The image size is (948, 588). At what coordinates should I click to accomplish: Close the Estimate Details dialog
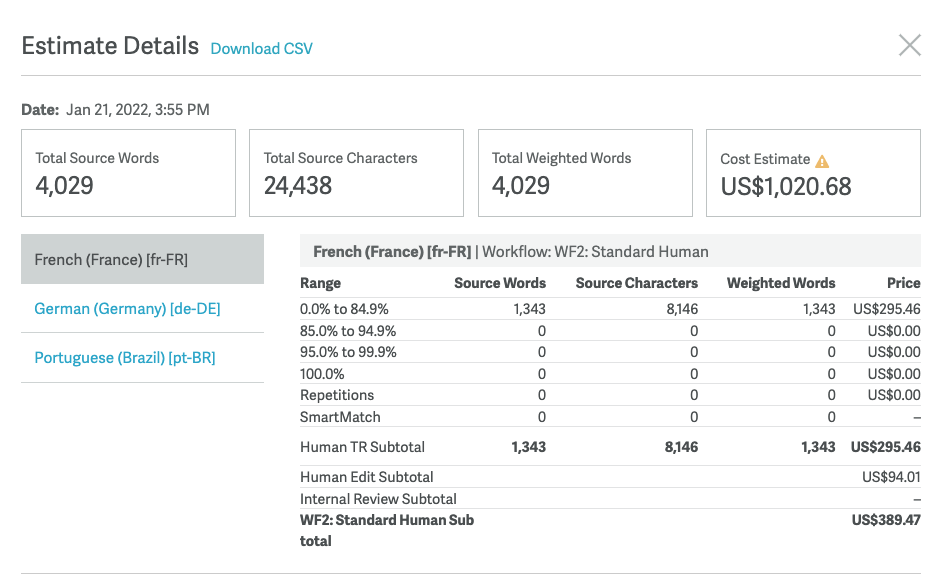[910, 45]
